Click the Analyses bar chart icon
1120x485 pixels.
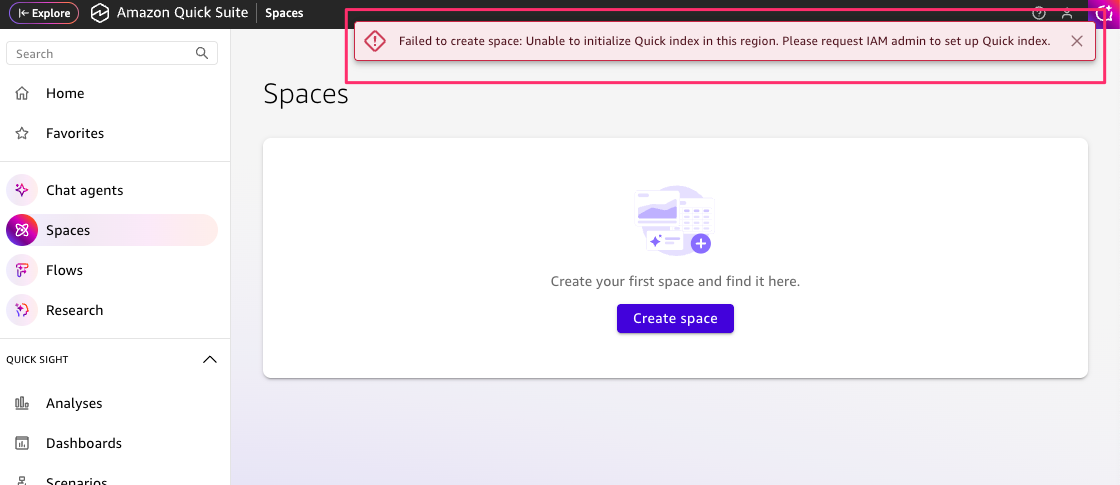22,404
